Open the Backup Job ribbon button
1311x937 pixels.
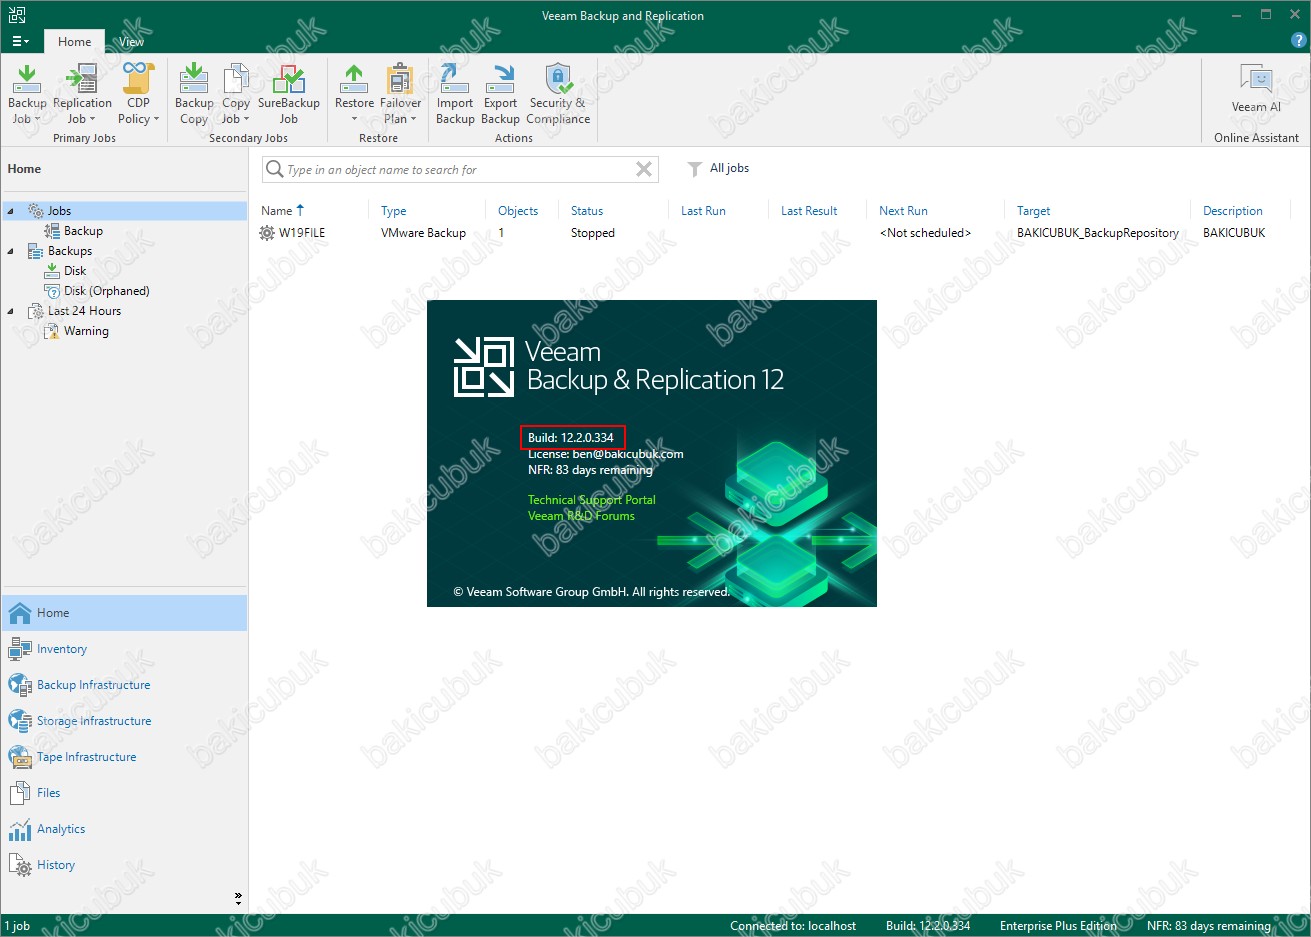tap(27, 93)
